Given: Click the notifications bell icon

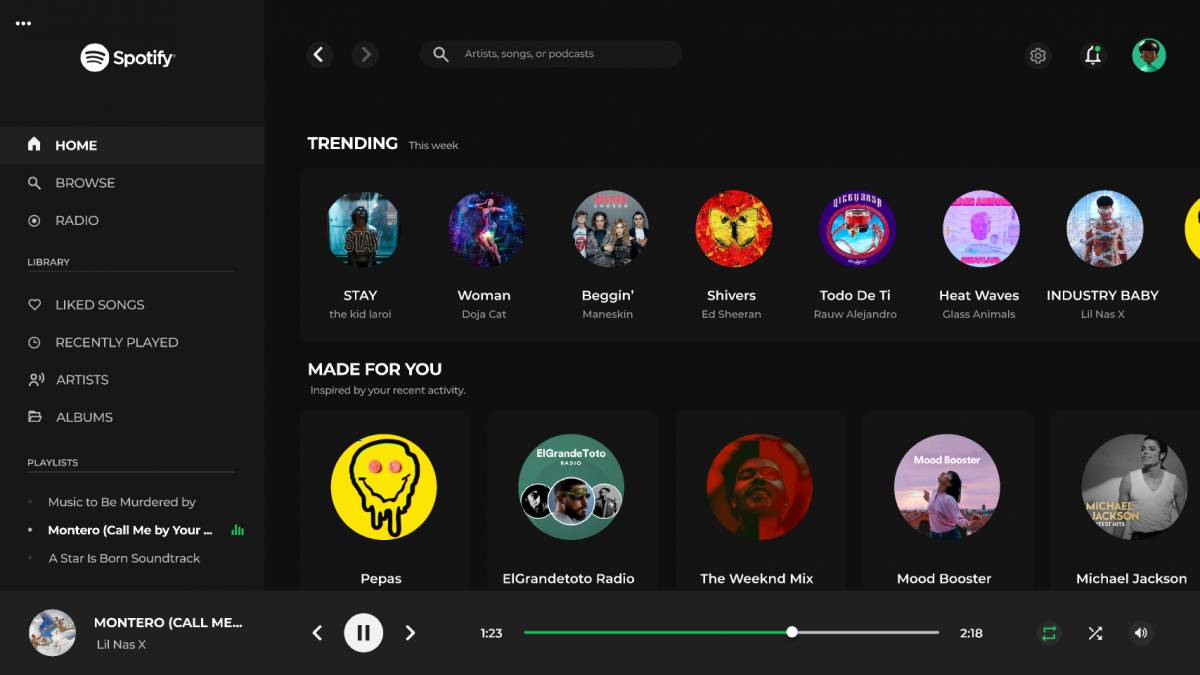Looking at the screenshot, I should click(x=1092, y=55).
